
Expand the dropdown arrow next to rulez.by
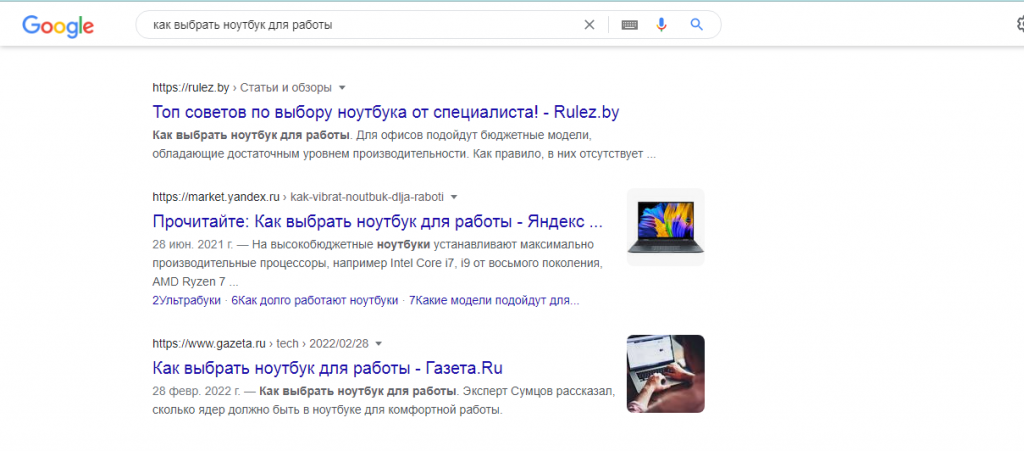342,87
